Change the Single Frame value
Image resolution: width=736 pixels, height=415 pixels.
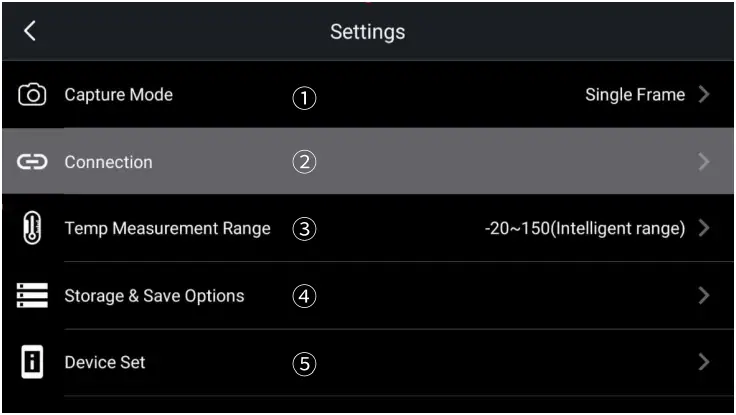635,95
